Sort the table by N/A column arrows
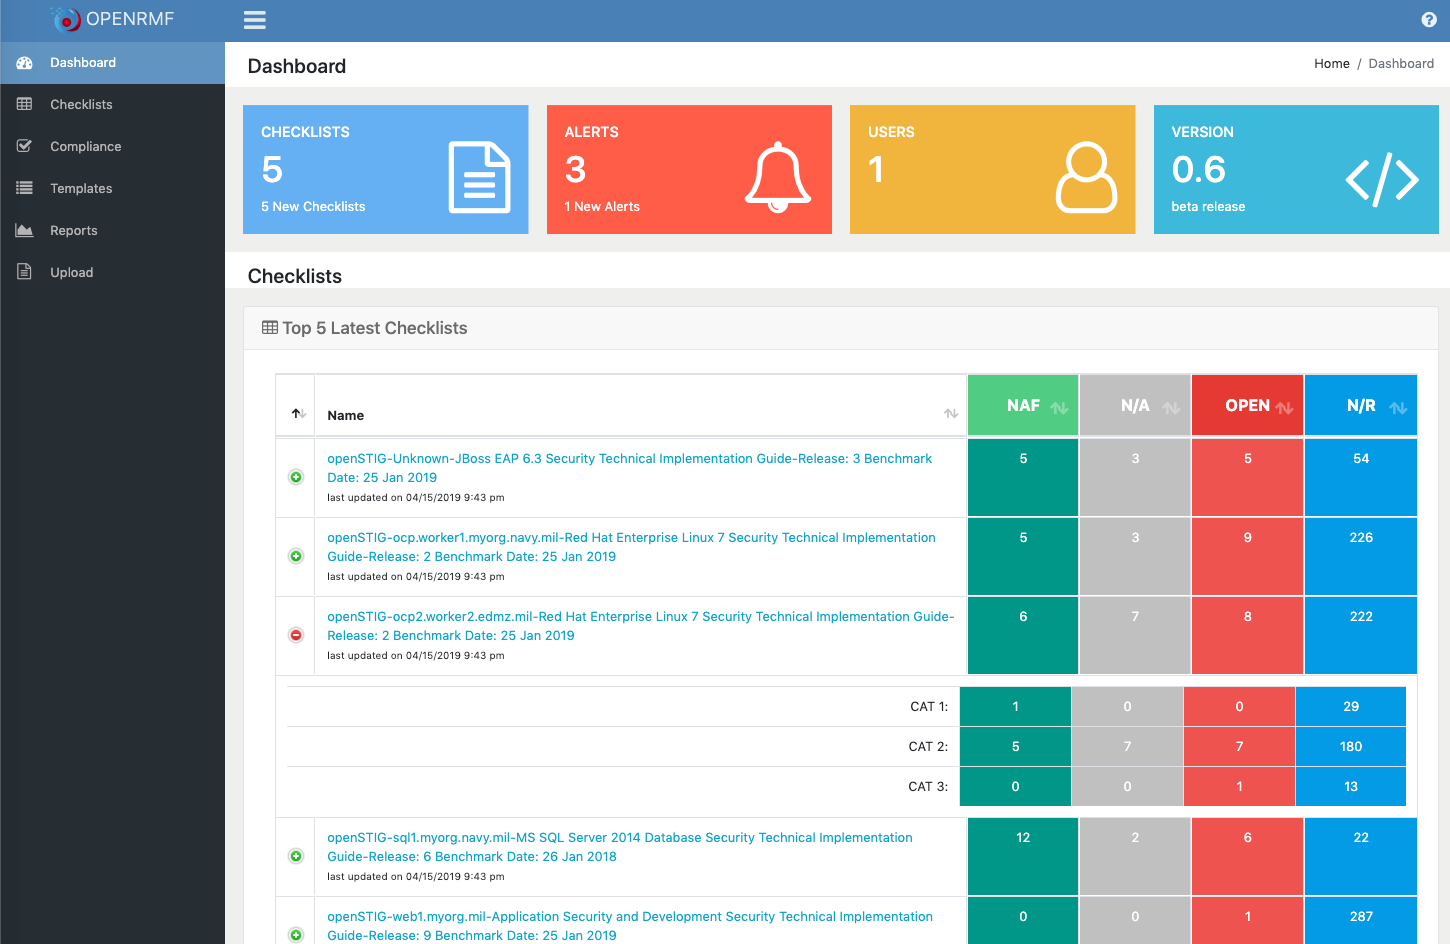Viewport: 1450px width, 944px height. coord(1172,407)
